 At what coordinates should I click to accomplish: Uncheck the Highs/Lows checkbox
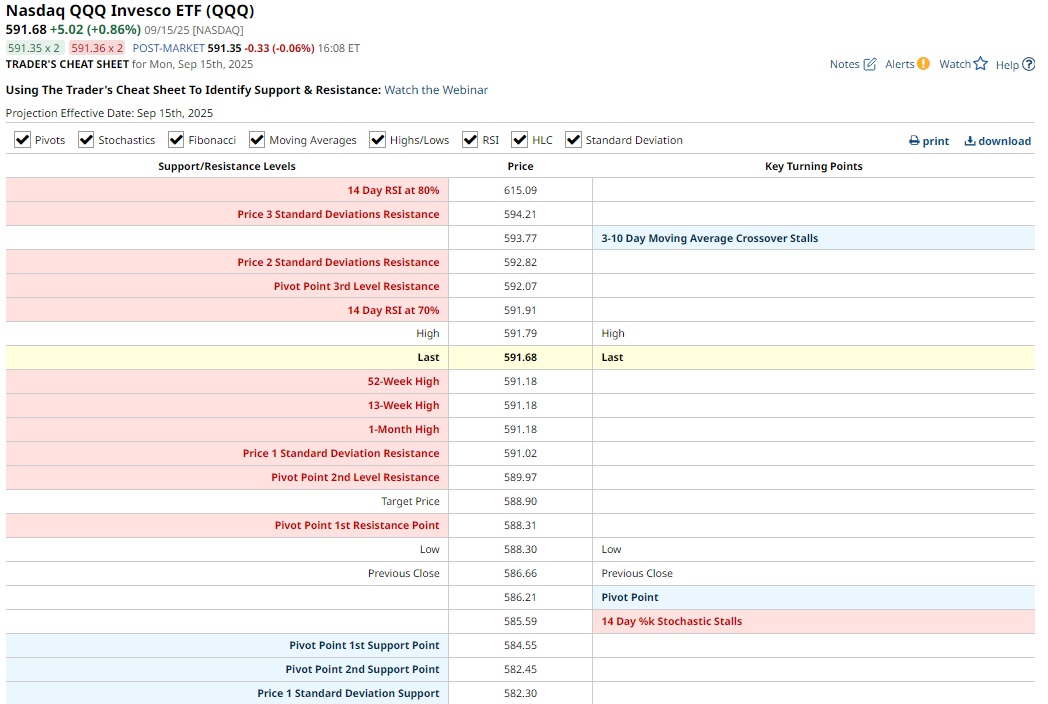point(378,140)
